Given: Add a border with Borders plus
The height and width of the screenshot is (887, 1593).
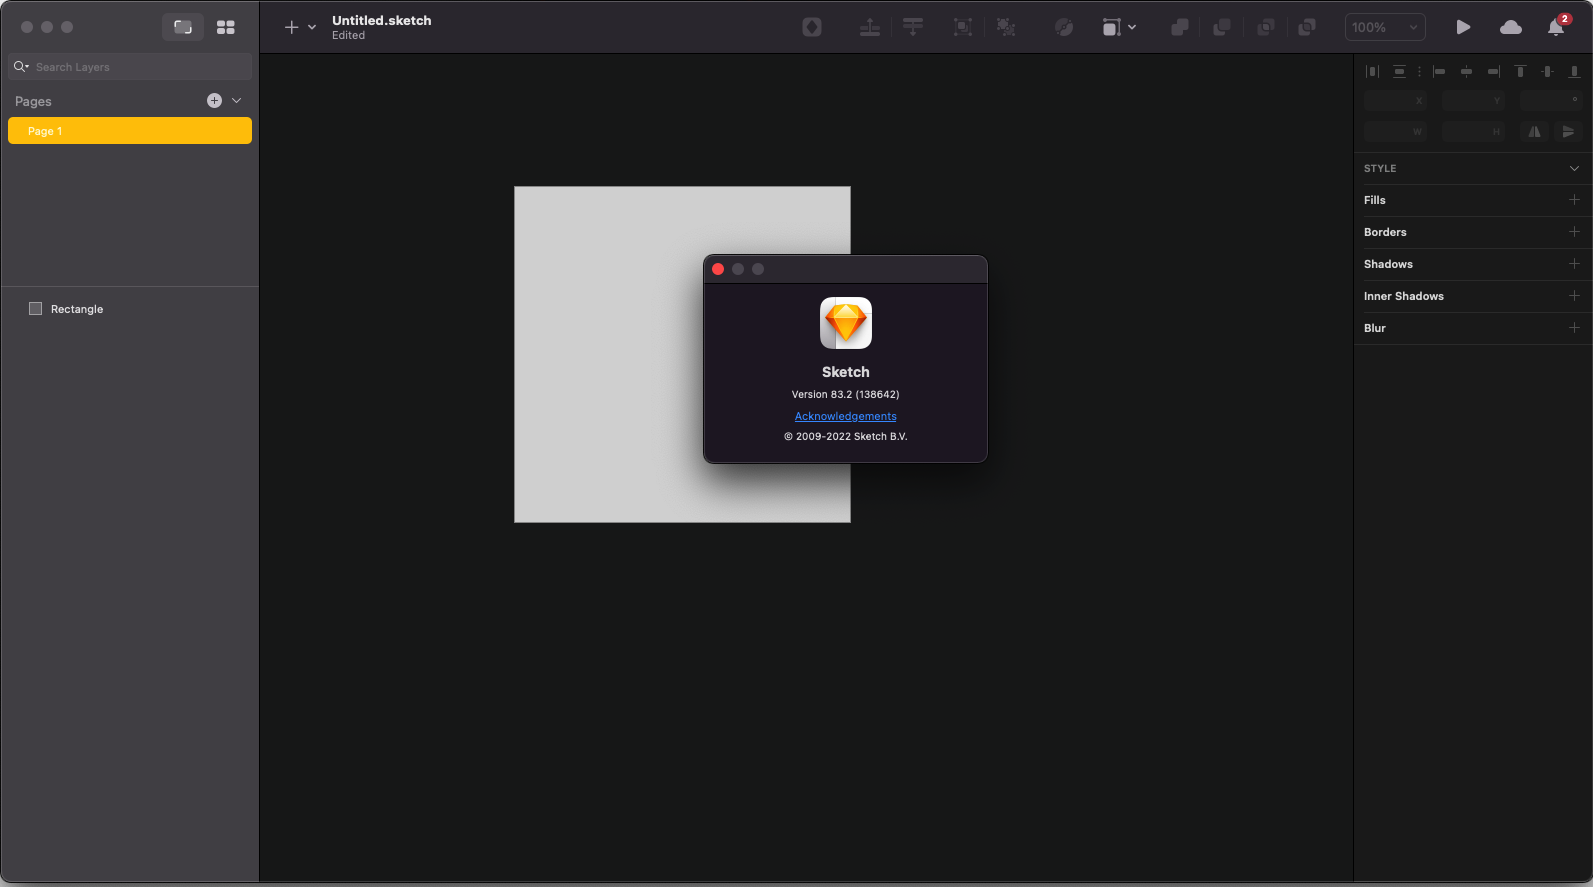Looking at the screenshot, I should coord(1574,232).
